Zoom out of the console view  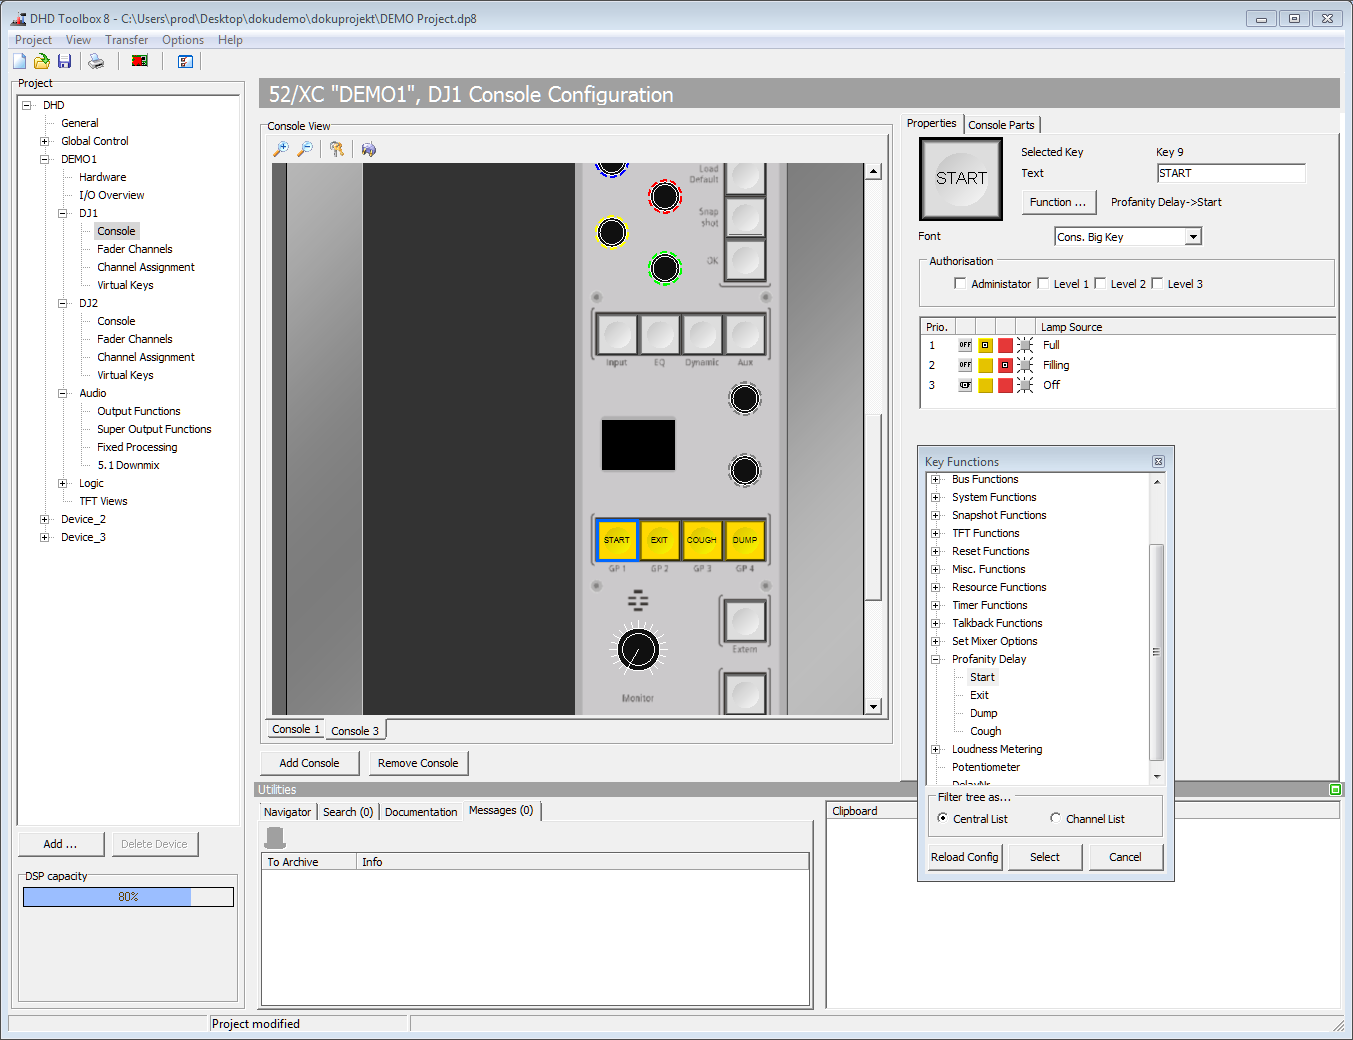305,148
